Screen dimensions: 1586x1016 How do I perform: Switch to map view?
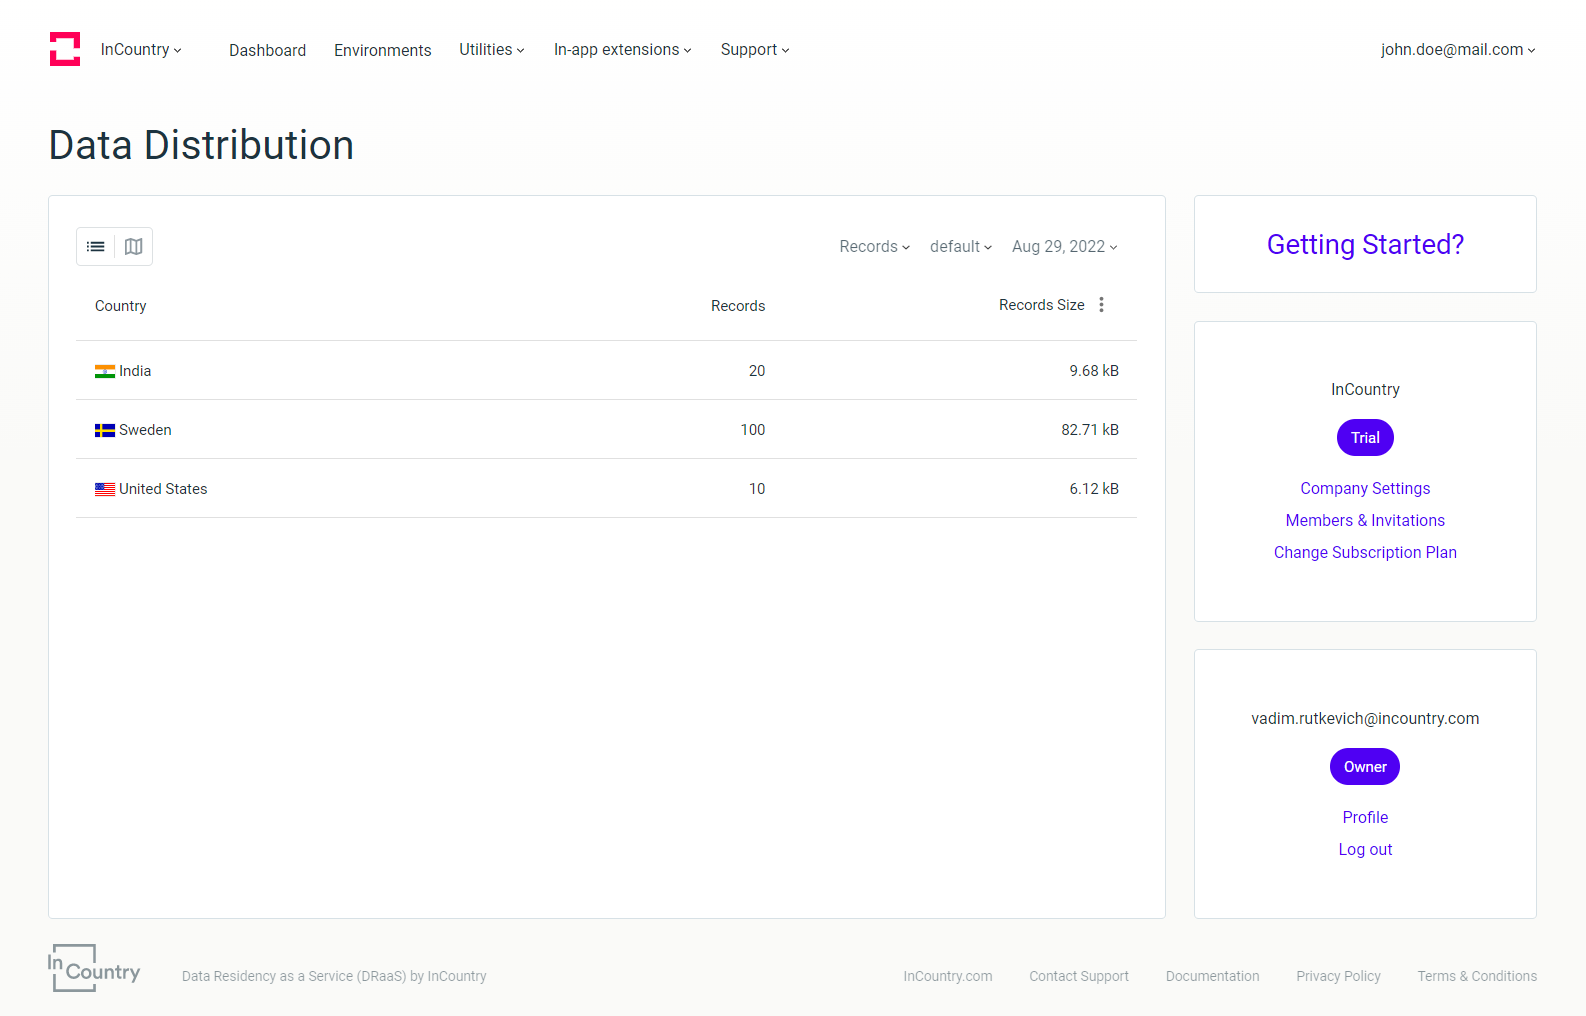133,247
